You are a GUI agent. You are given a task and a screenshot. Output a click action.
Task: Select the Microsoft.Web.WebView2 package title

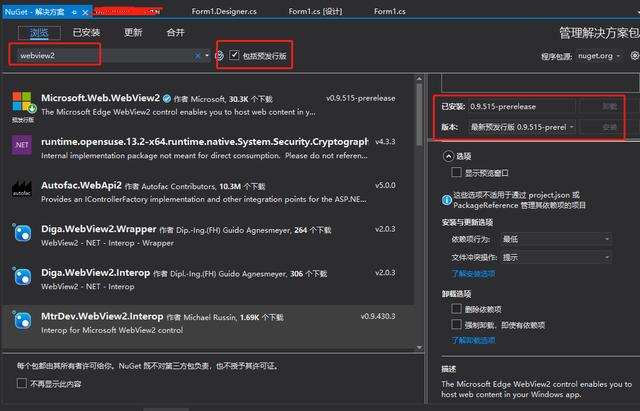100,98
